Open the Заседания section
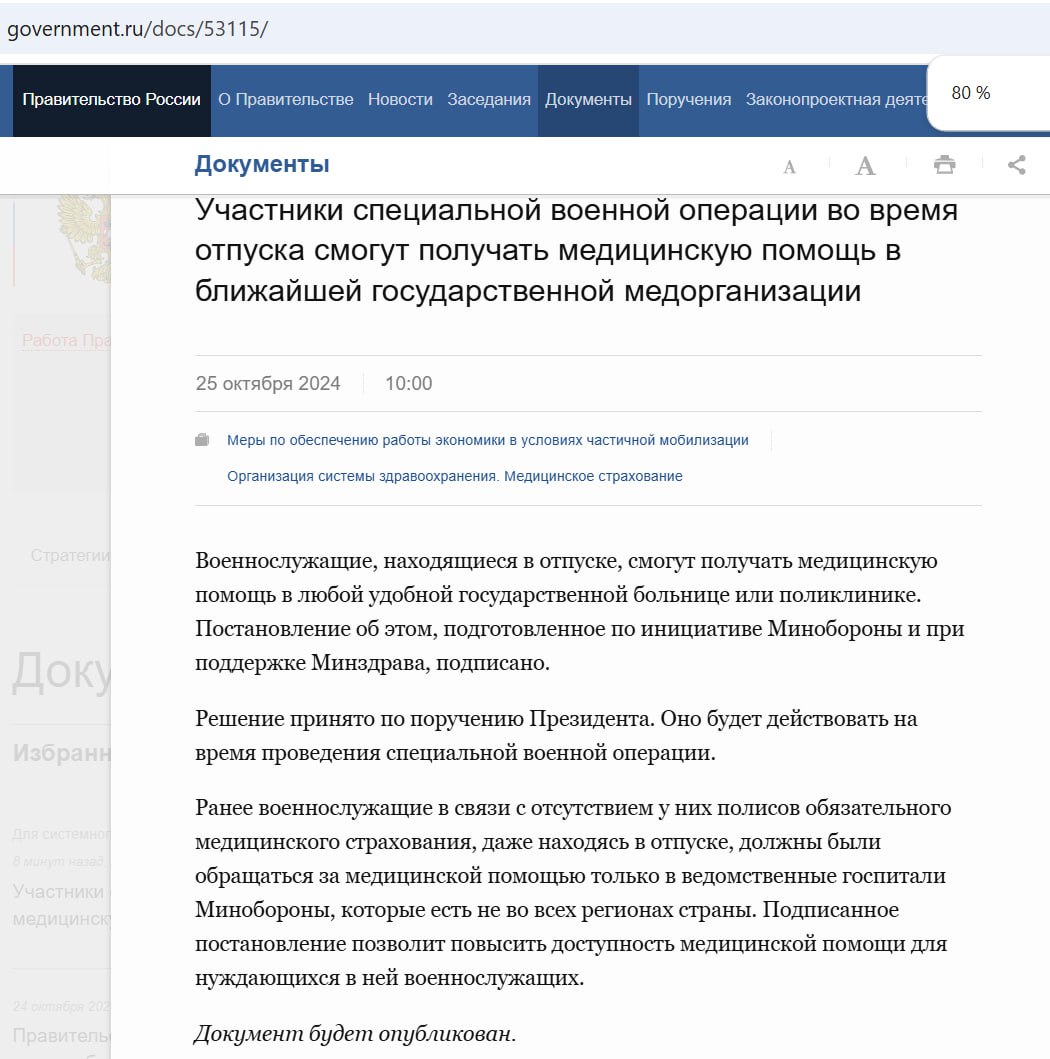 [x=489, y=100]
